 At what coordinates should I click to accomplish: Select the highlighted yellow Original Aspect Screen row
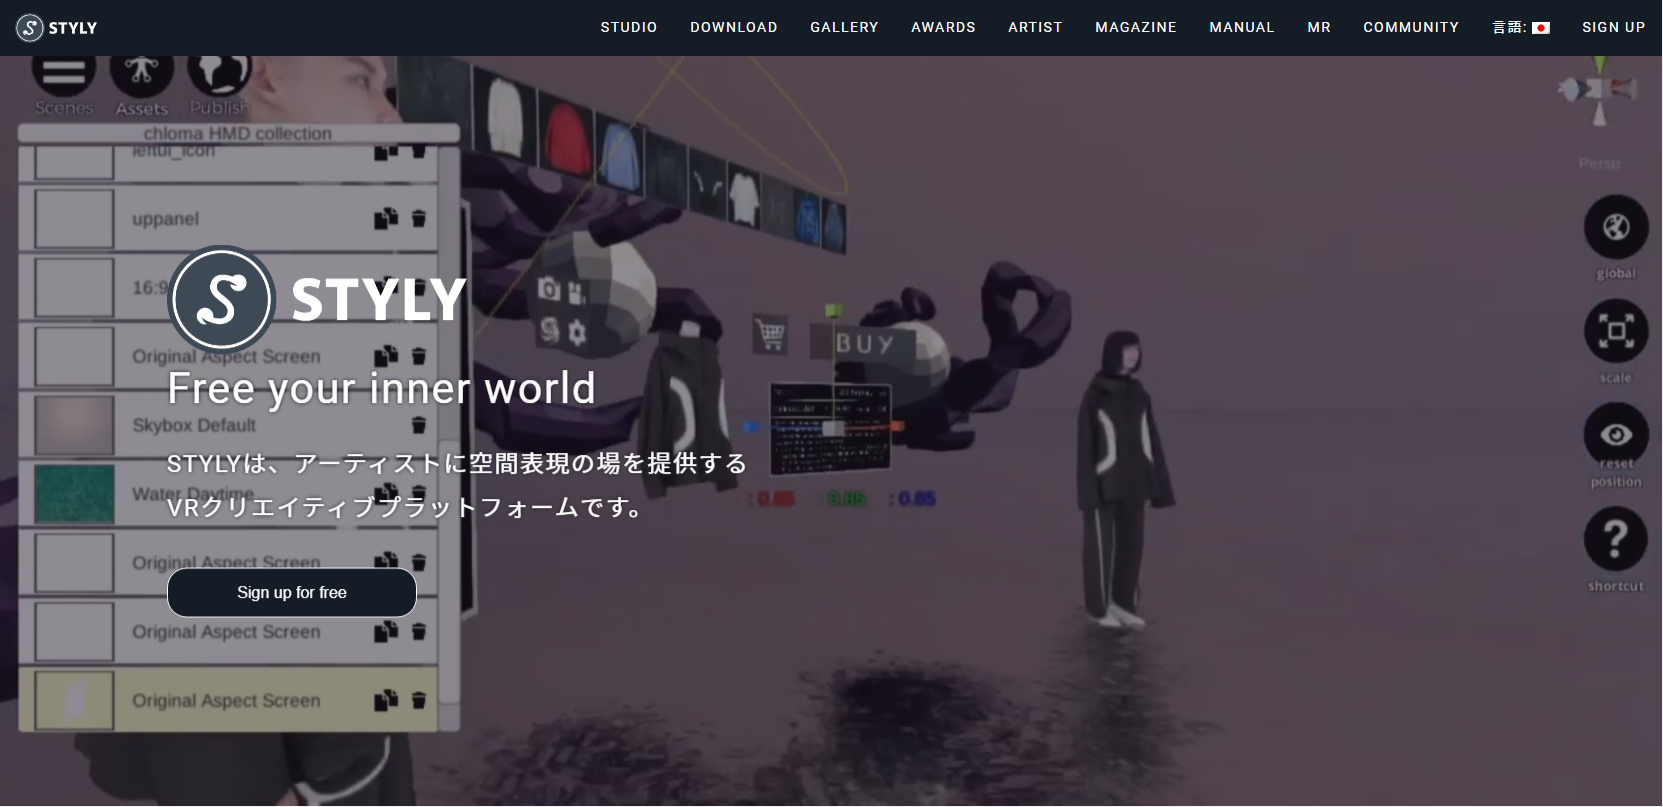[228, 700]
